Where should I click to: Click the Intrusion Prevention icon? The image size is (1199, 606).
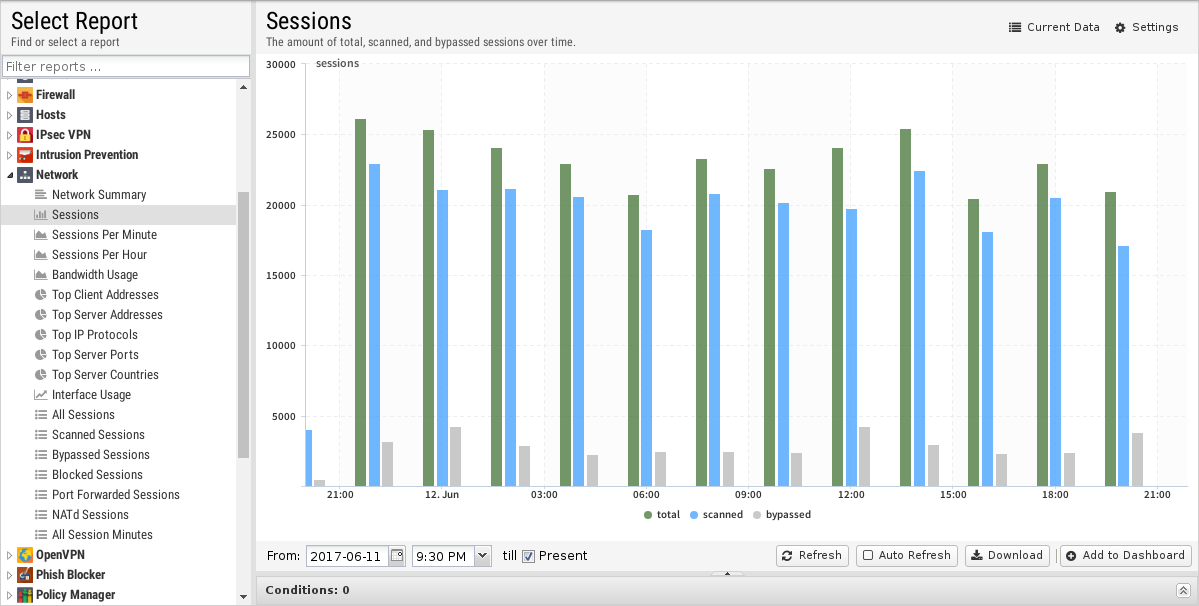24,154
